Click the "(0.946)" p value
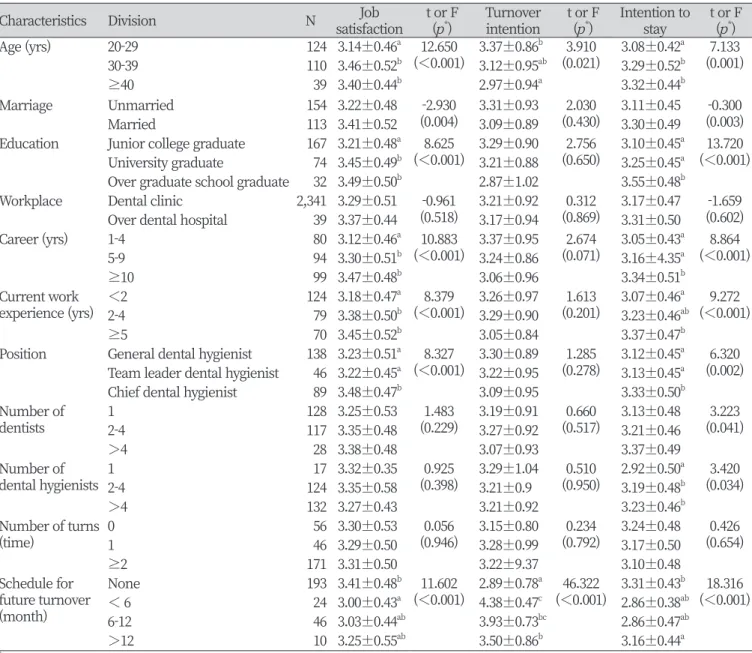 pos(439,543)
